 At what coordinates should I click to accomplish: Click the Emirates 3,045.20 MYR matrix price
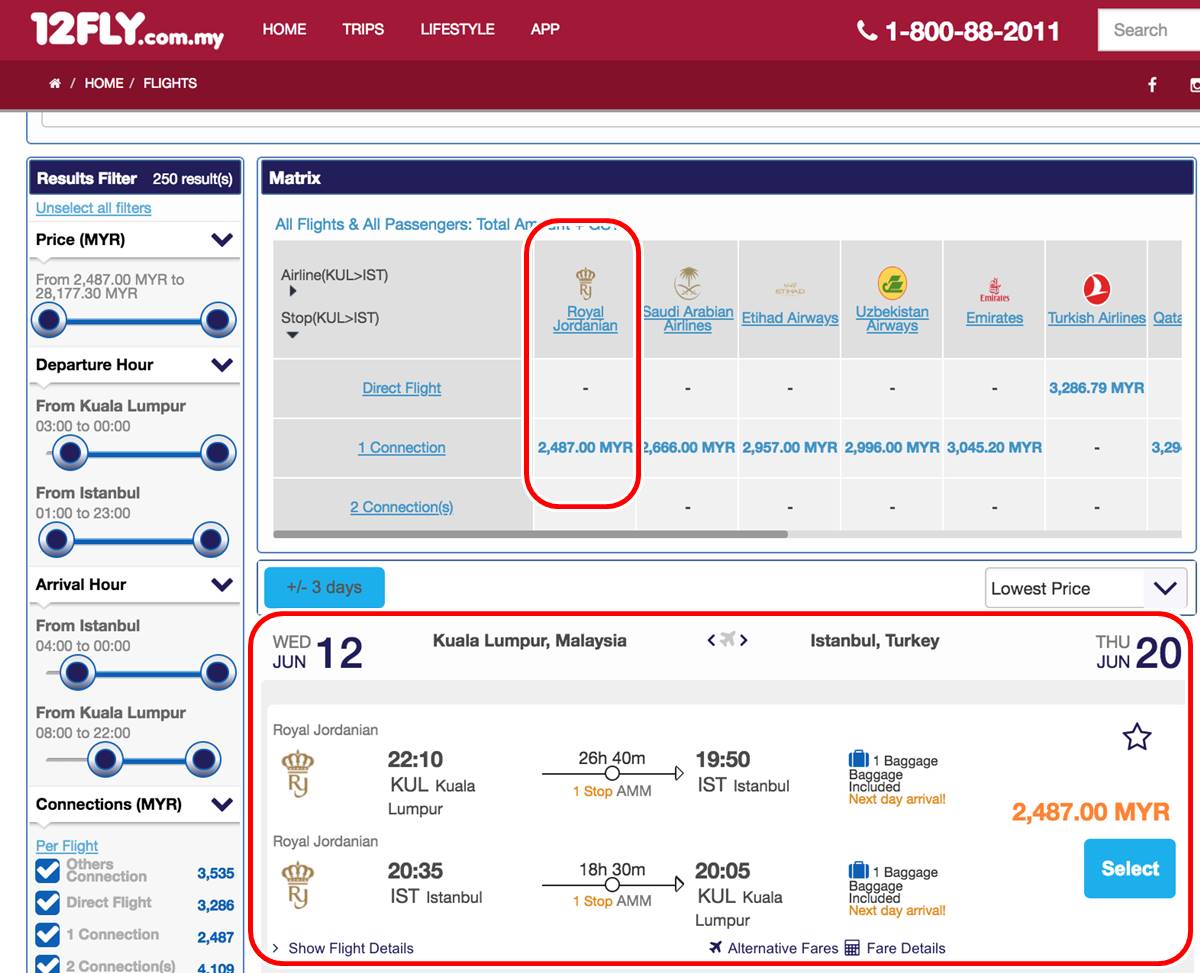point(994,448)
